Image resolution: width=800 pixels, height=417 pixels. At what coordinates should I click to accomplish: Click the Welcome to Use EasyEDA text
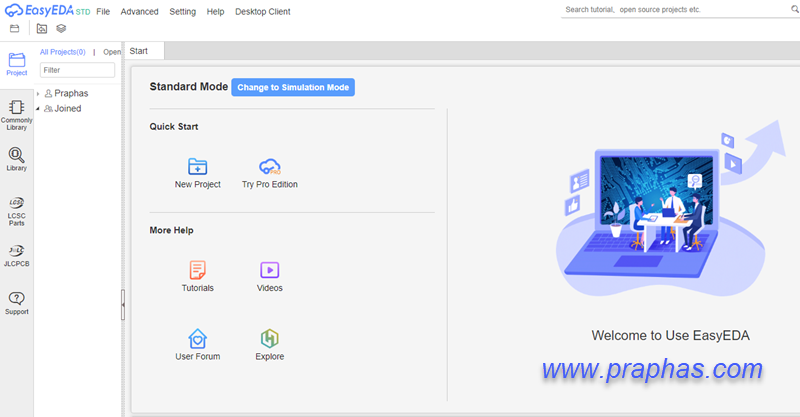point(670,335)
